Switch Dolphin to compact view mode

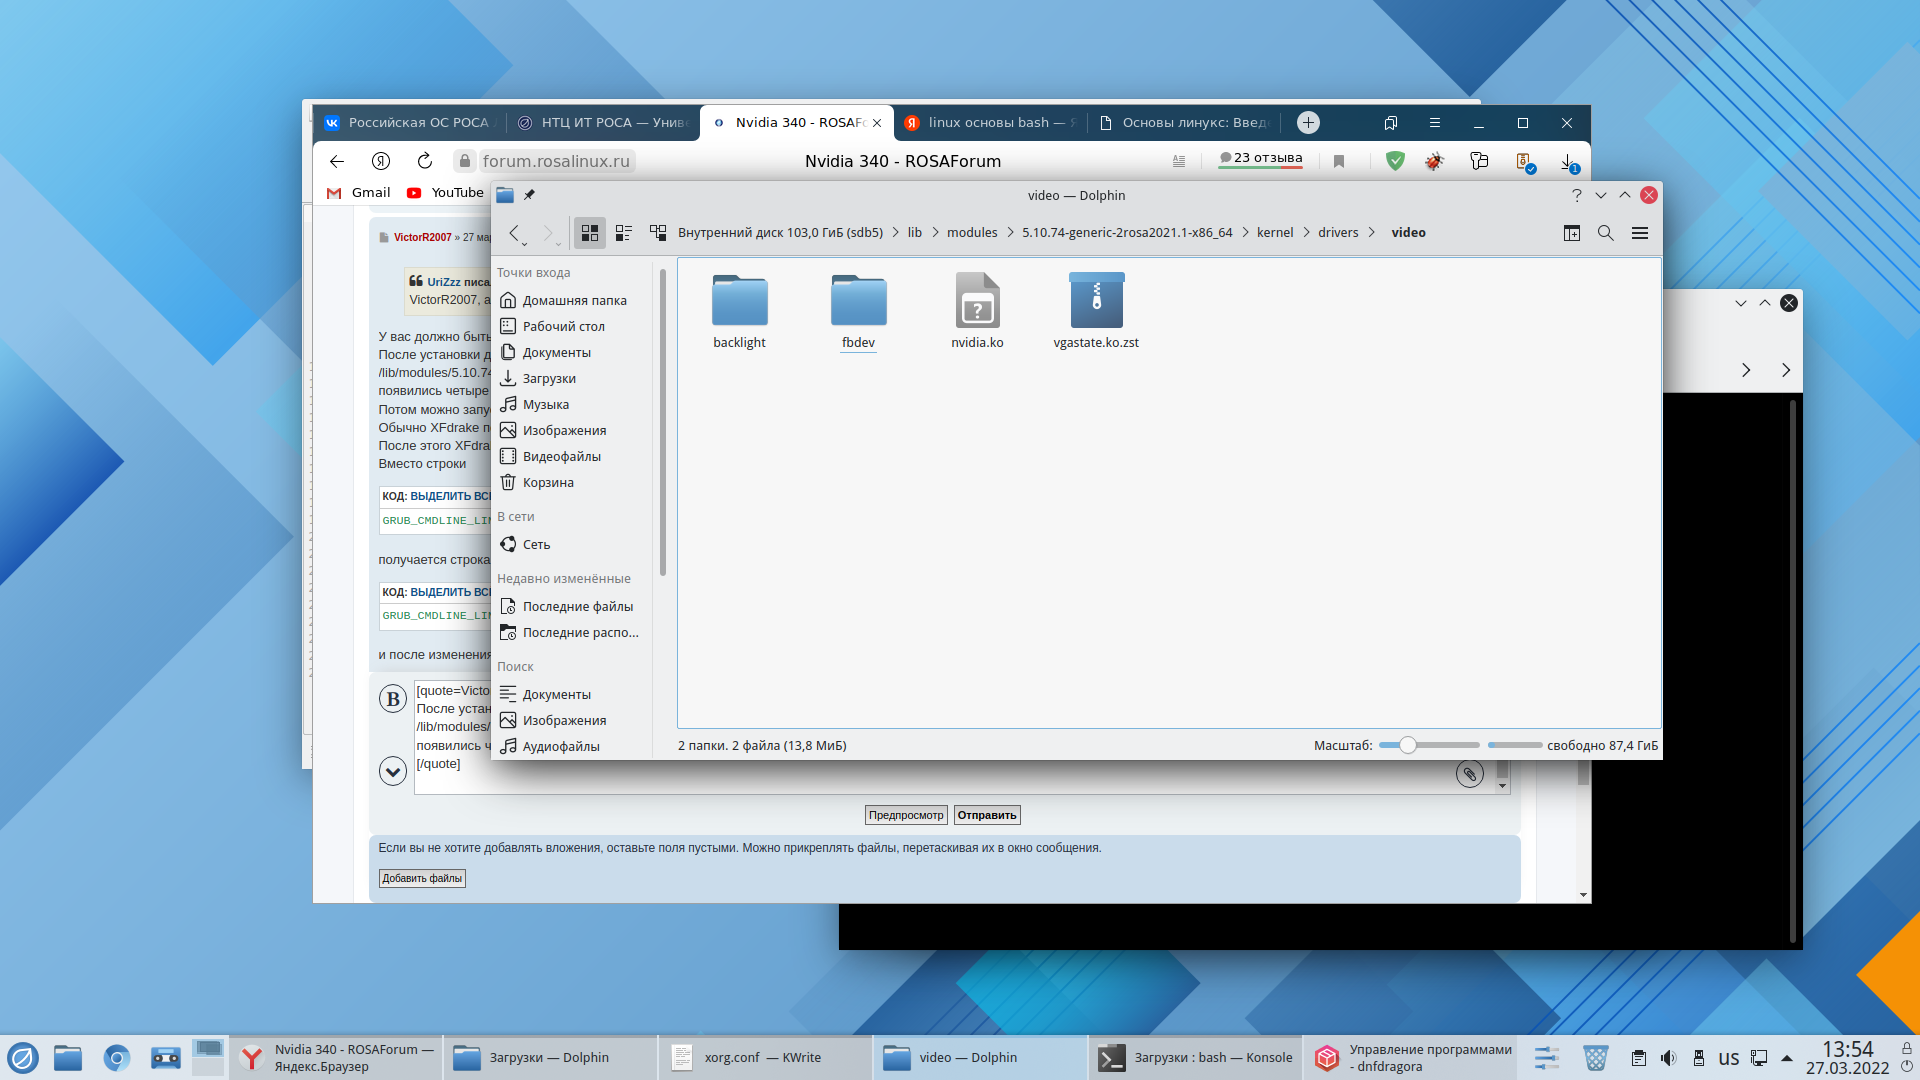tap(624, 233)
